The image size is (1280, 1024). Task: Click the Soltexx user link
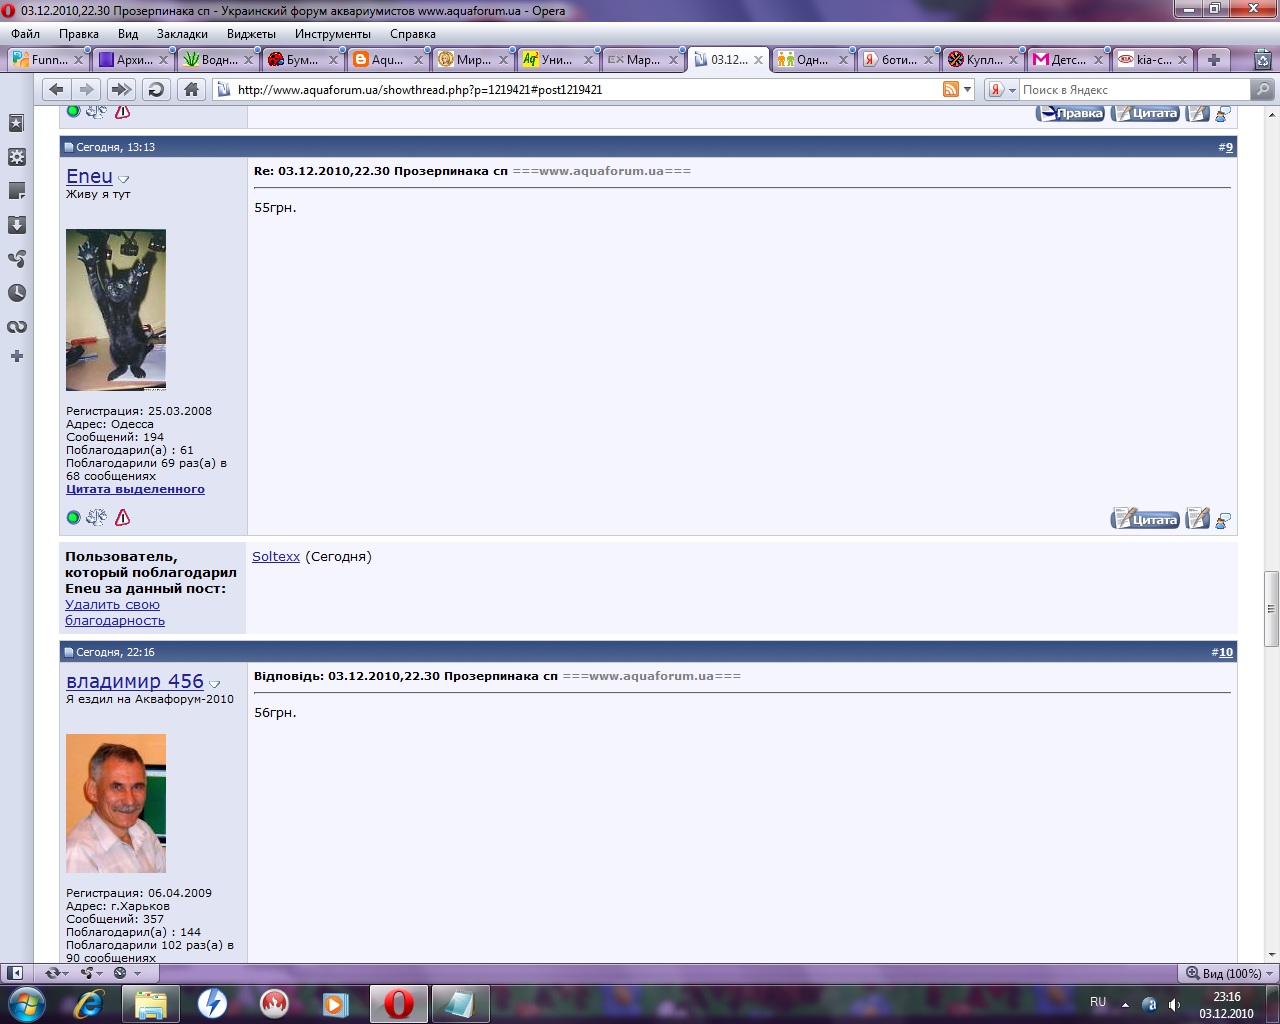276,557
